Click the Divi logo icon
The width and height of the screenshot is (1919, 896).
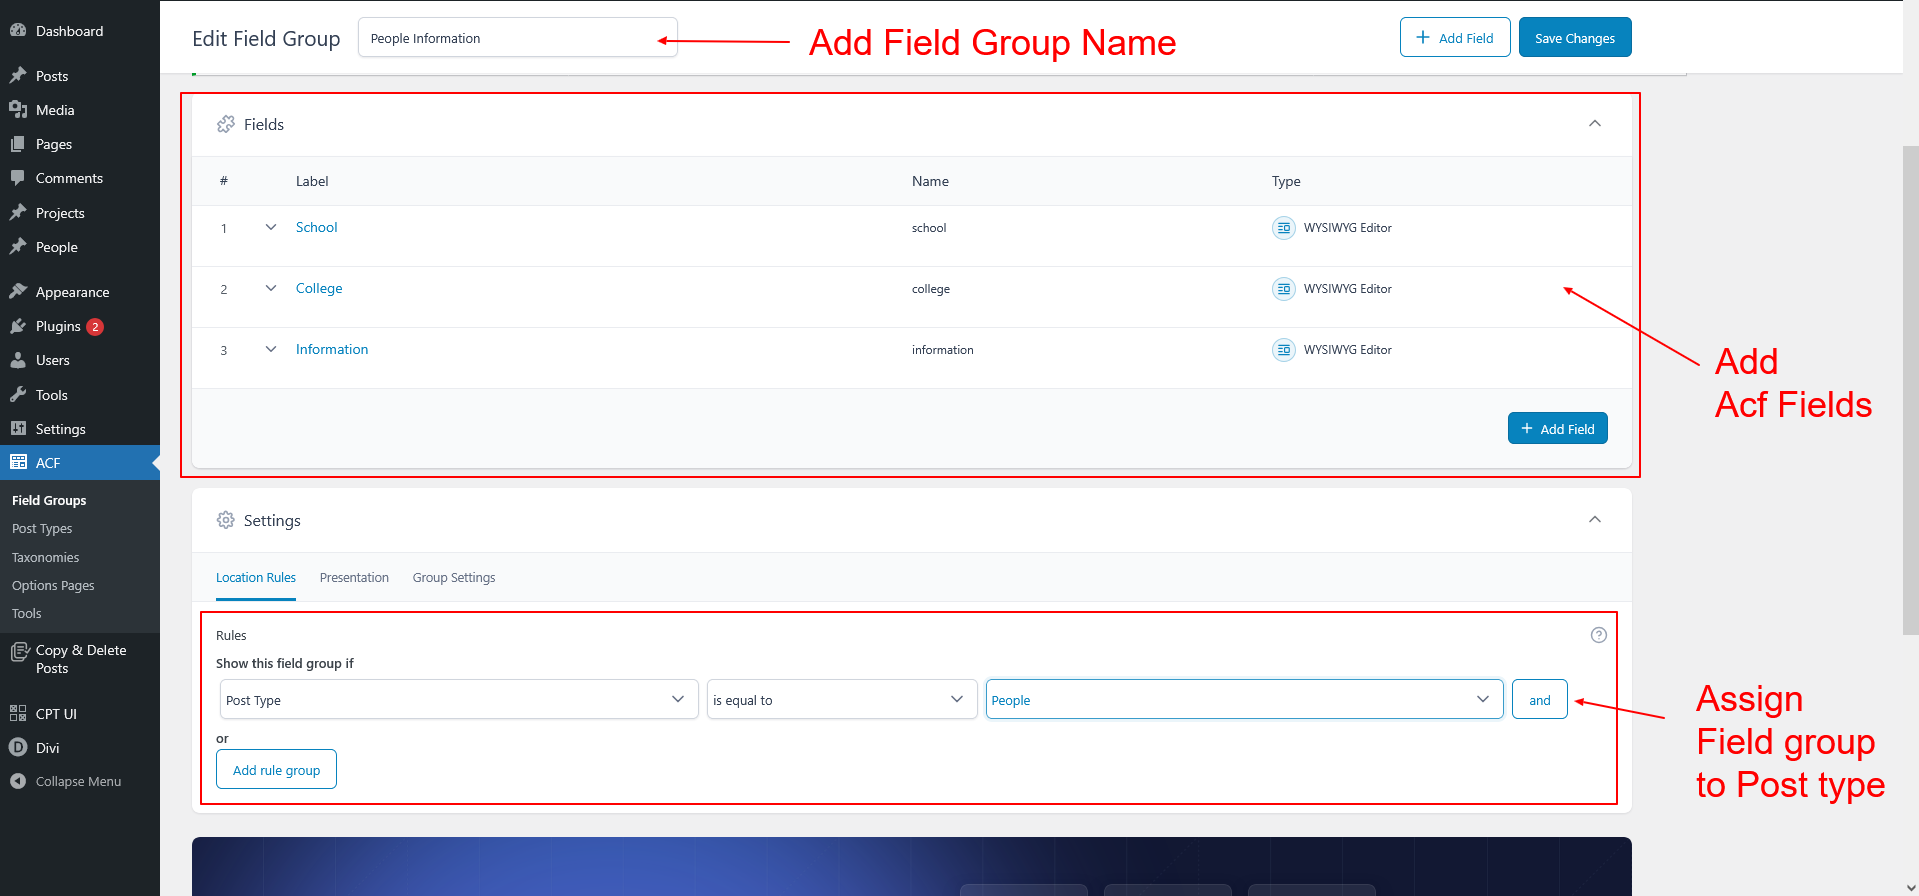[x=18, y=748]
